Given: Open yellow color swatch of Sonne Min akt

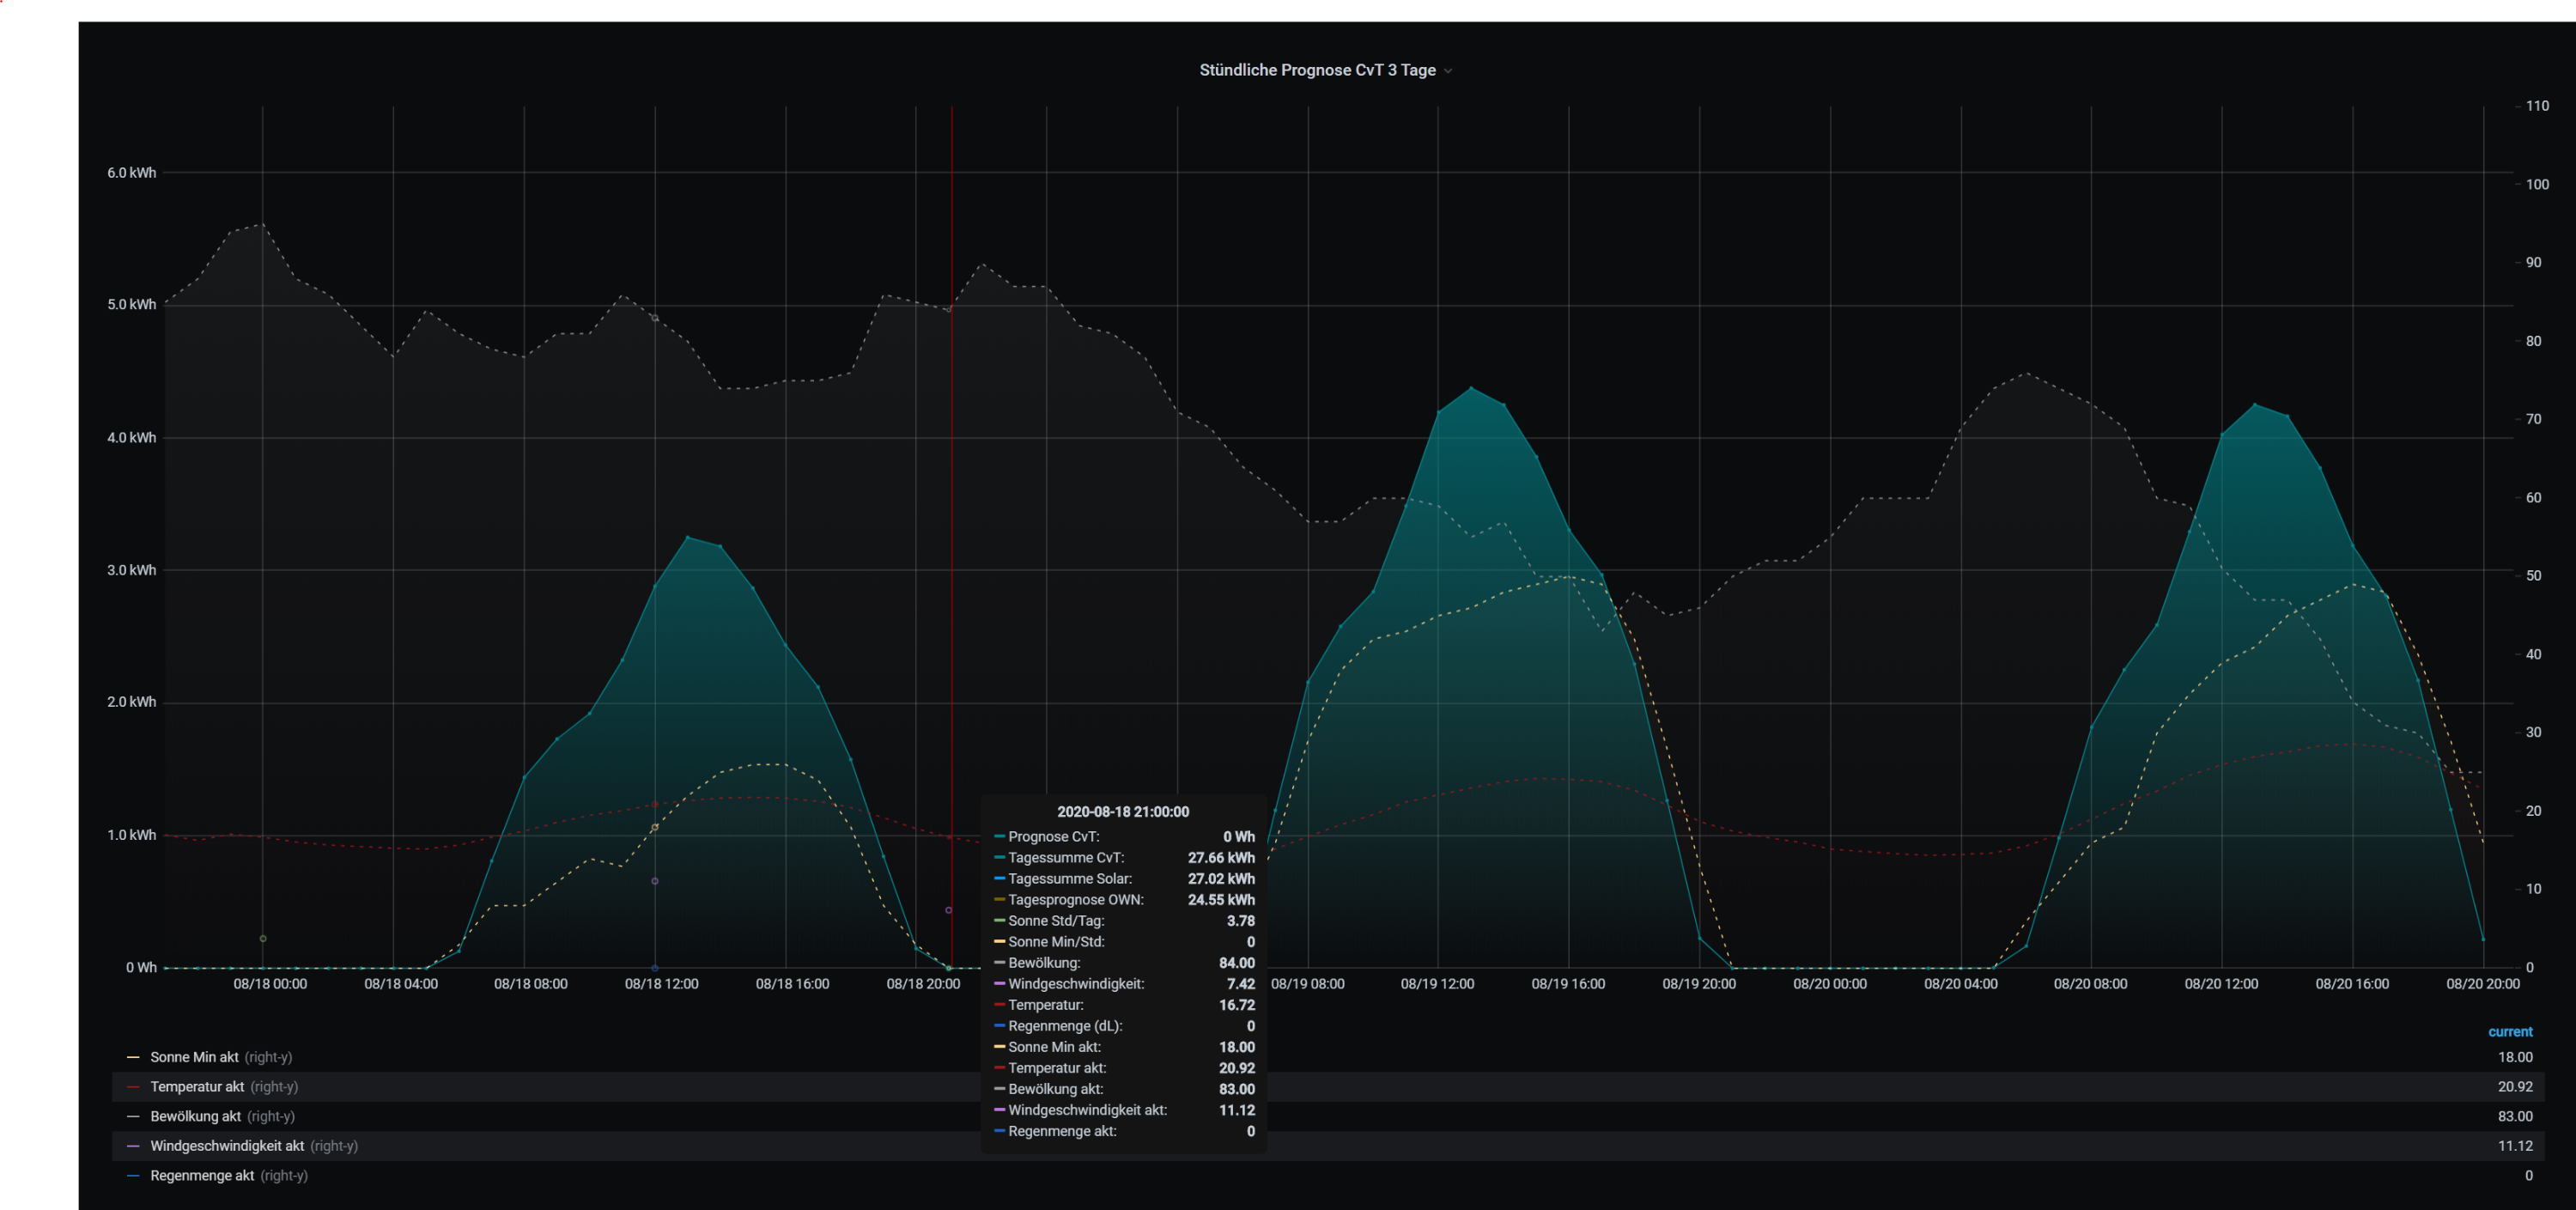Looking at the screenshot, I should click(133, 1057).
